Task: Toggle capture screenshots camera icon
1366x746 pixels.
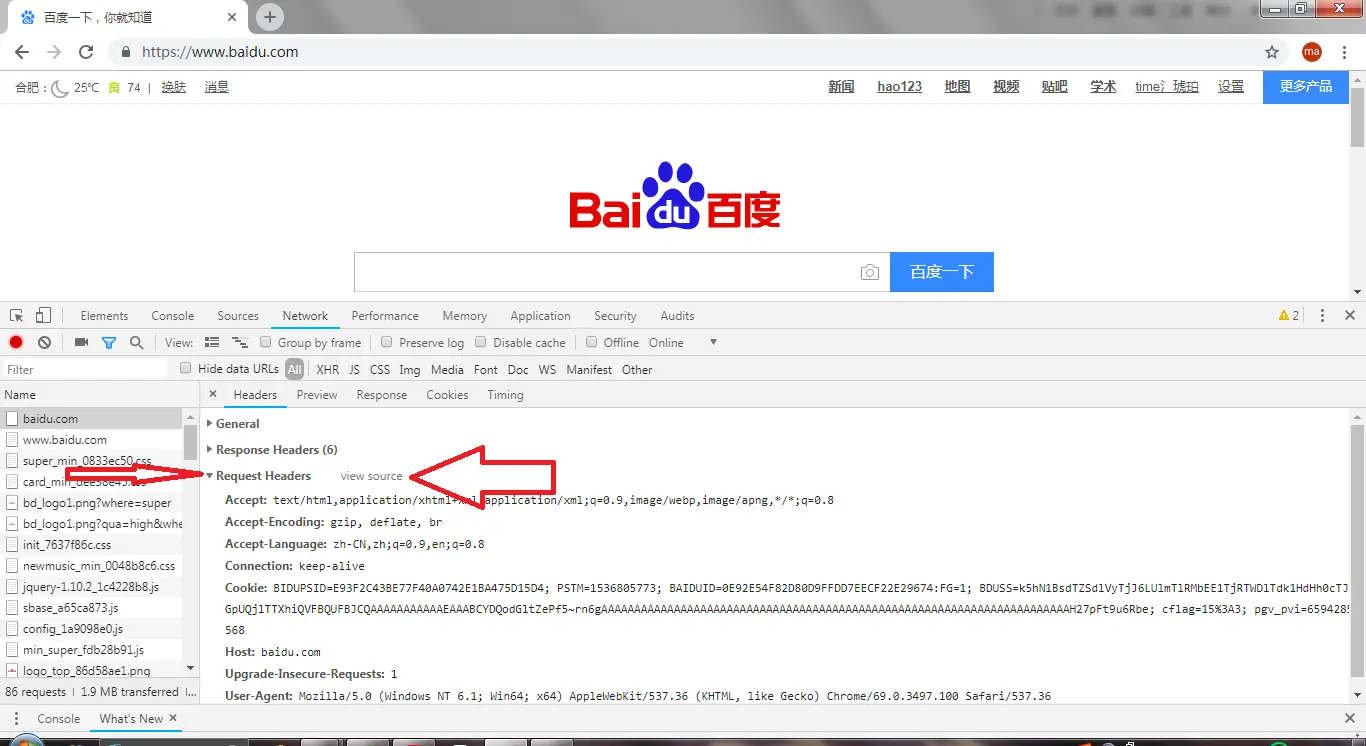Action: [81, 343]
